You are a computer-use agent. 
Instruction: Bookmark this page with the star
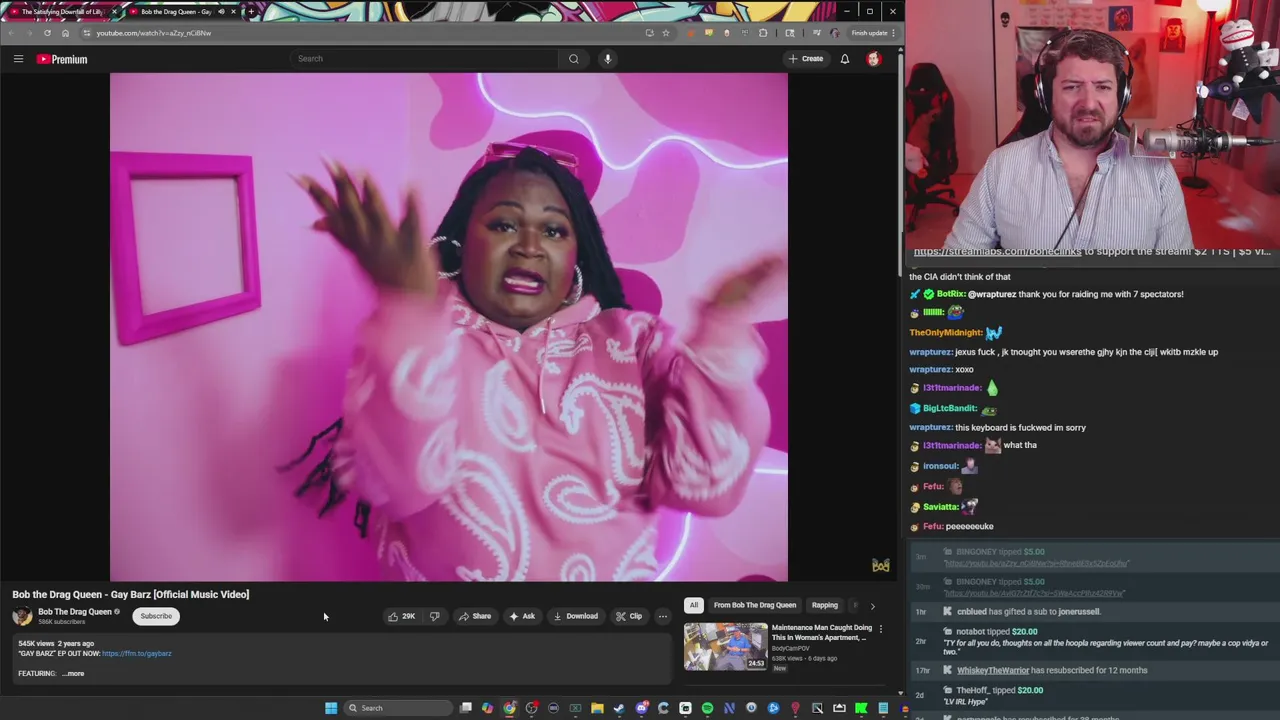click(x=665, y=33)
